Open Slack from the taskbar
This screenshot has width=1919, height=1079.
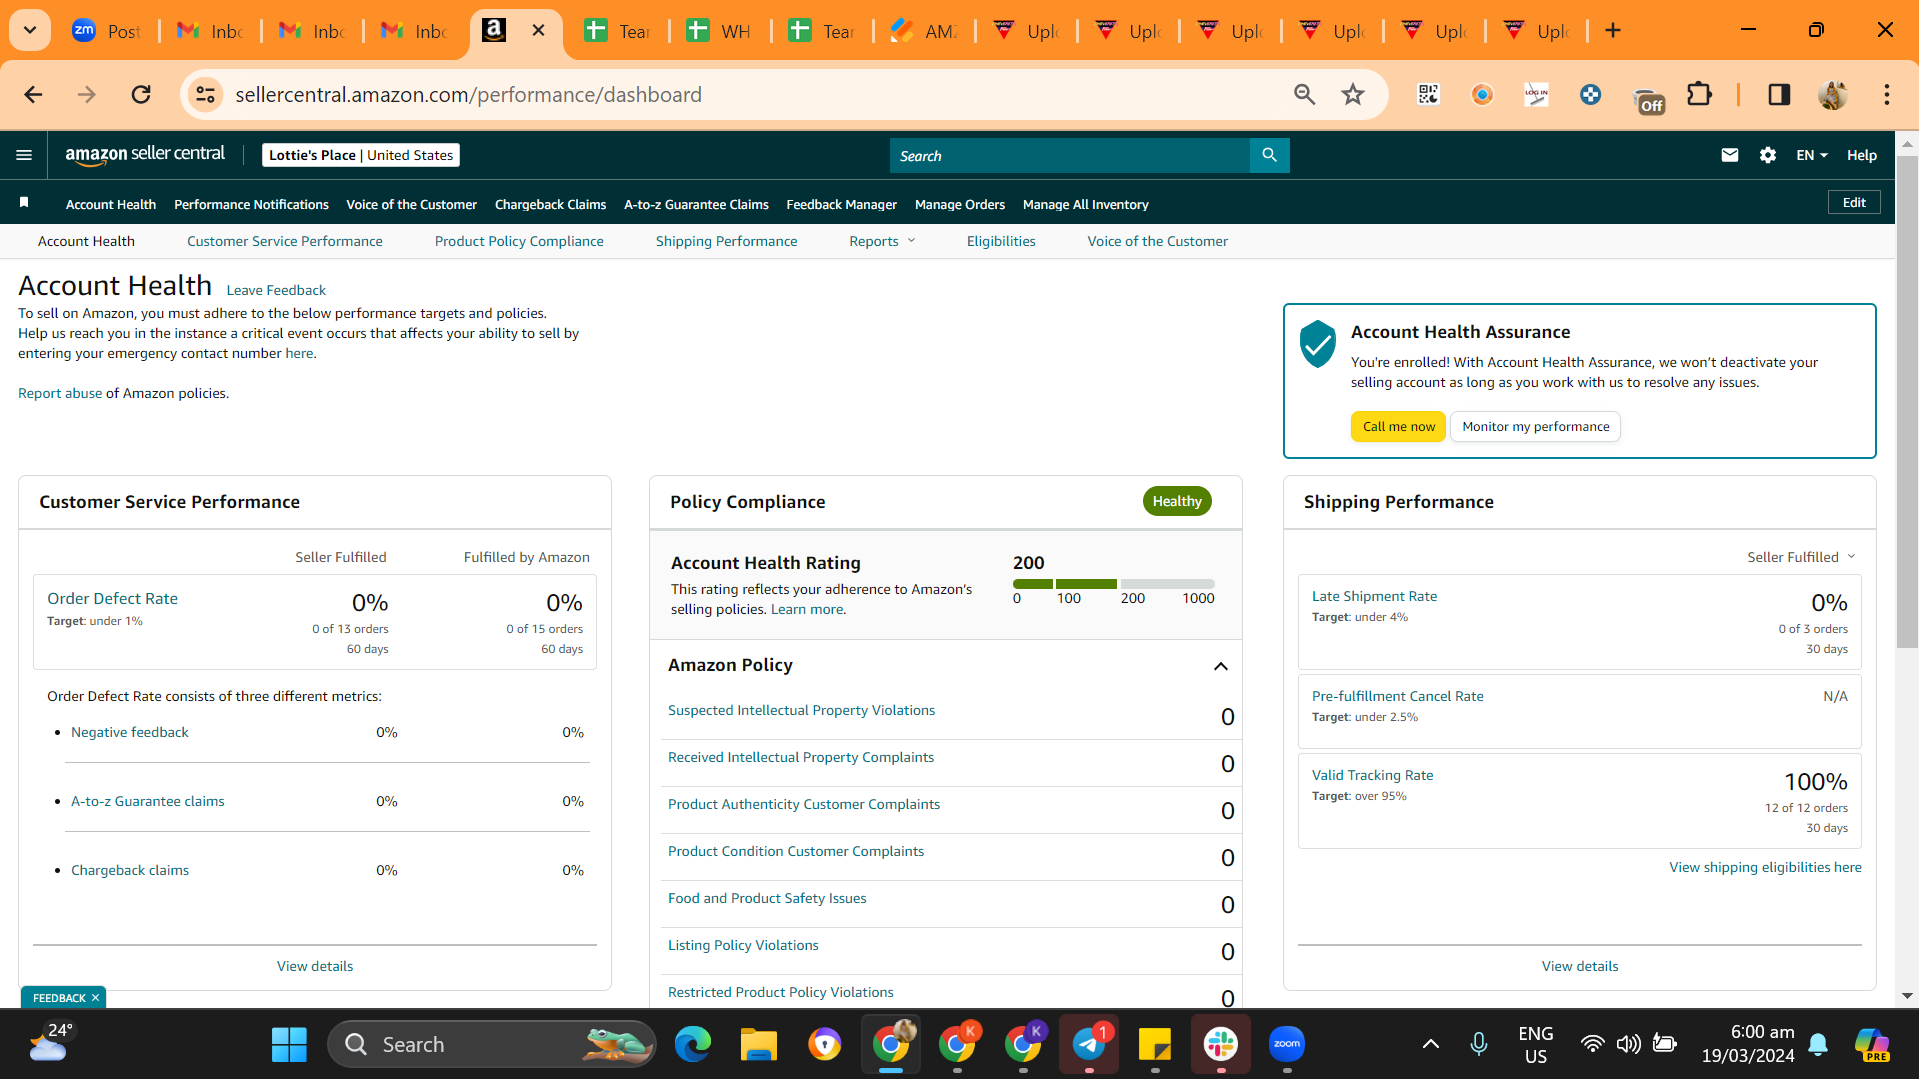pyautogui.click(x=1220, y=1044)
